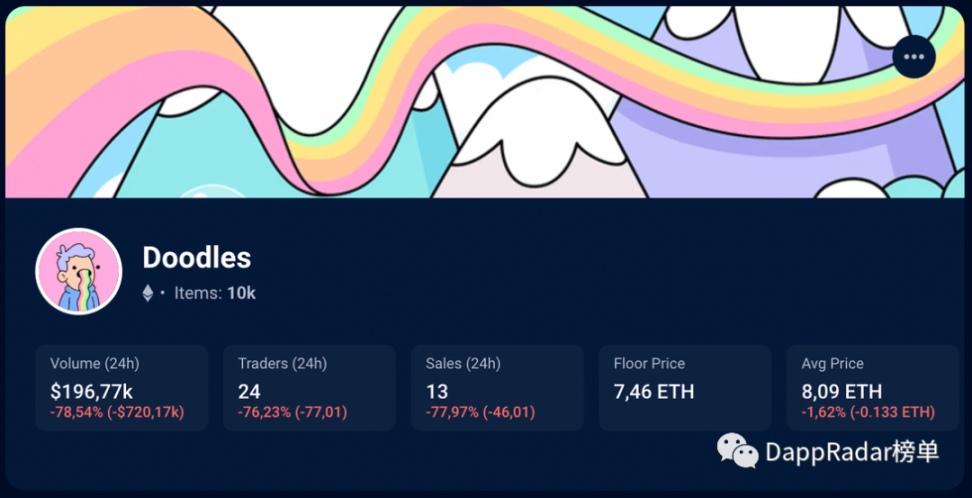The image size is (972, 498).
Task: Open the Floor Price stat card
Action: click(685, 388)
